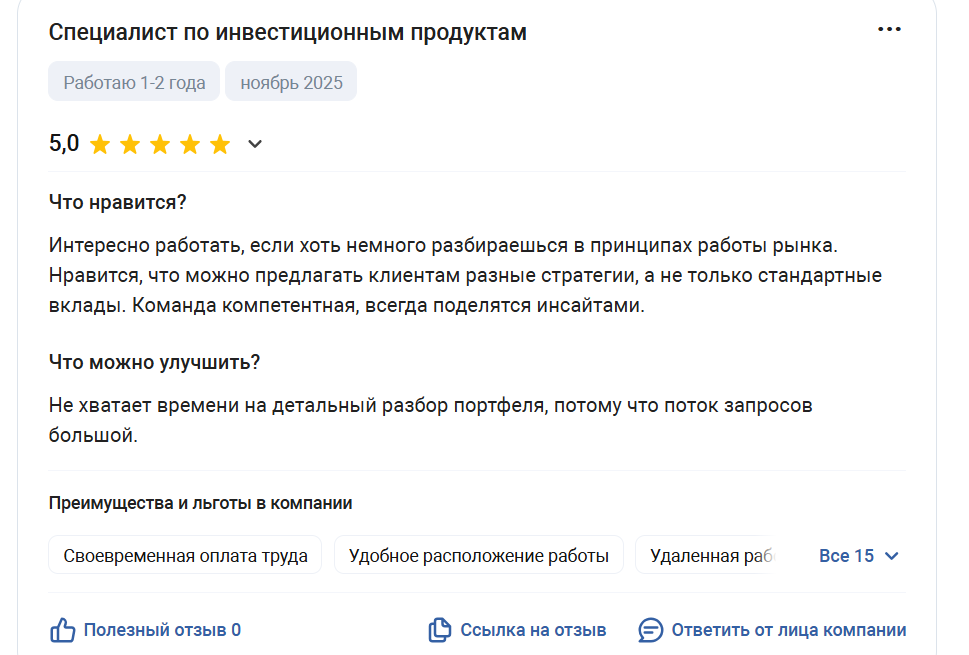969x655 pixels.
Task: Click the thumbs-up helpful review icon
Action: 62,630
